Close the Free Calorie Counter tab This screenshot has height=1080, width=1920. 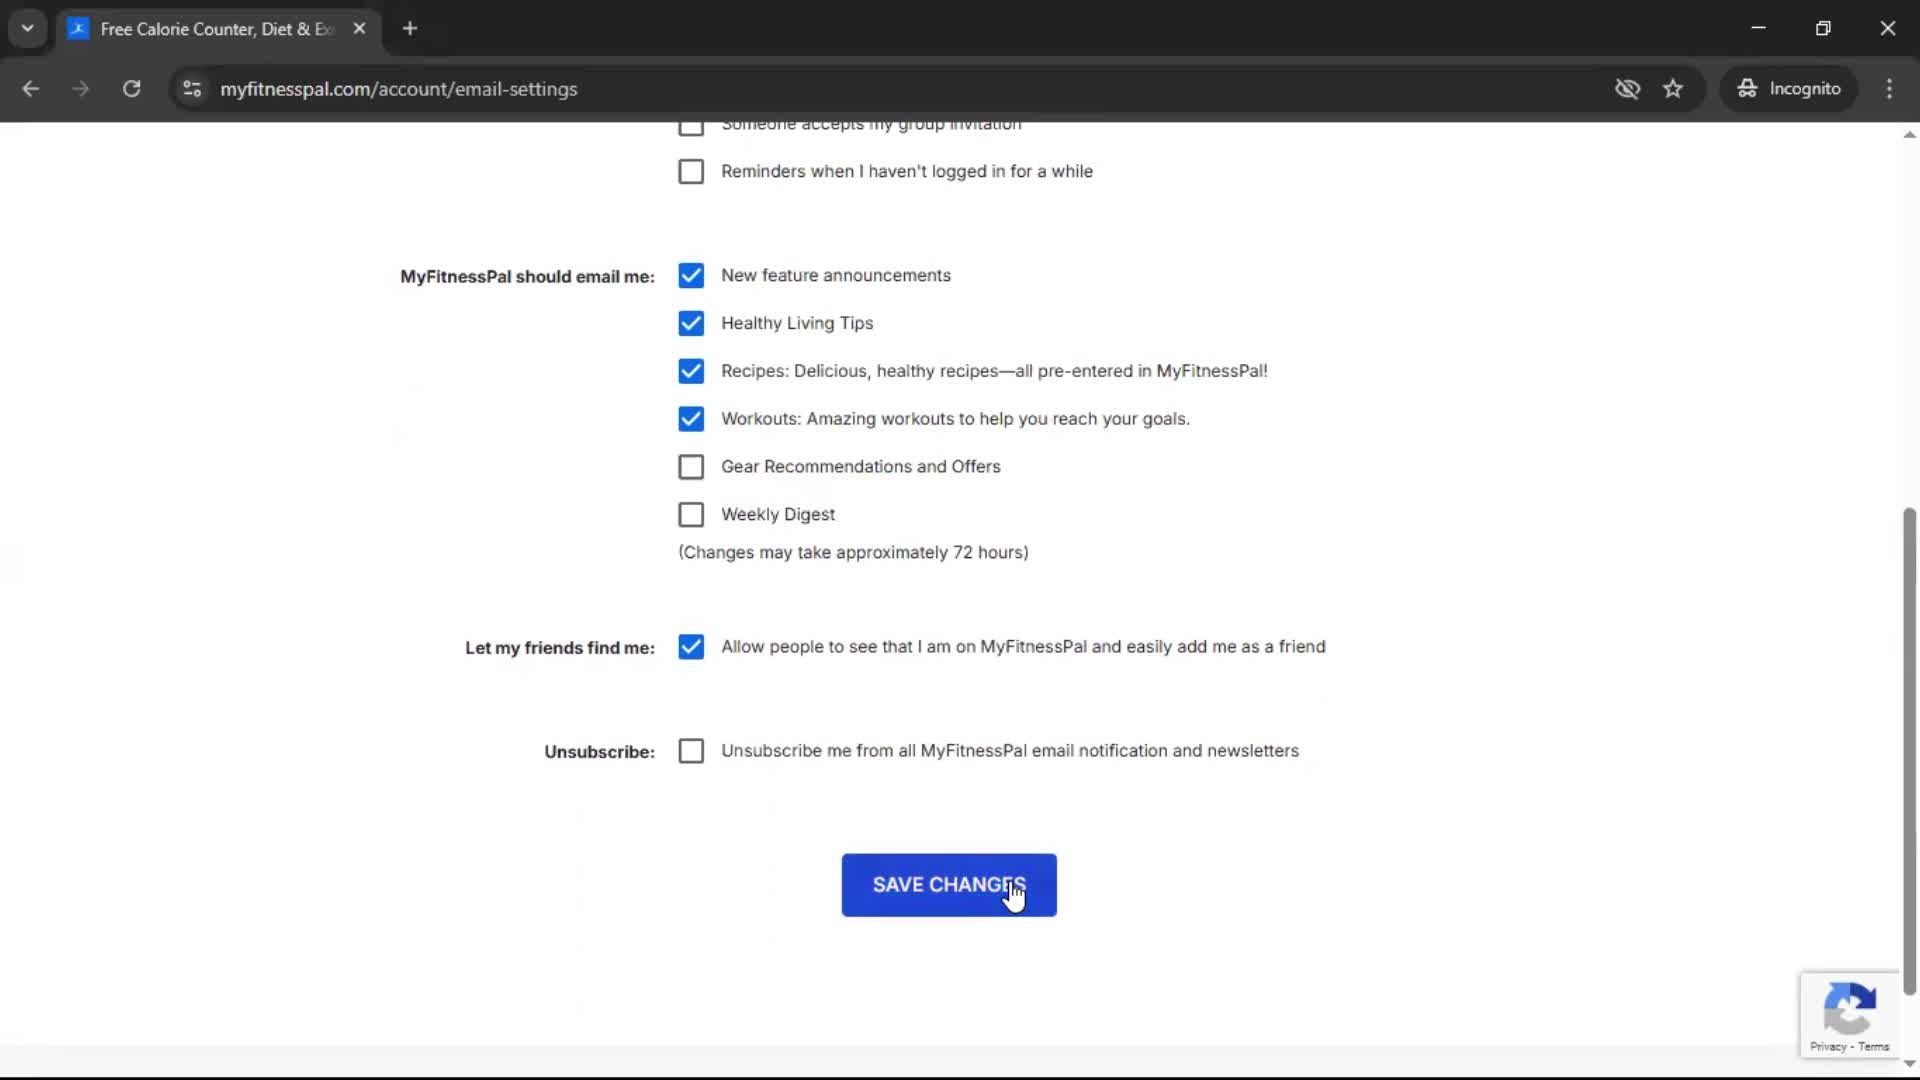click(360, 28)
